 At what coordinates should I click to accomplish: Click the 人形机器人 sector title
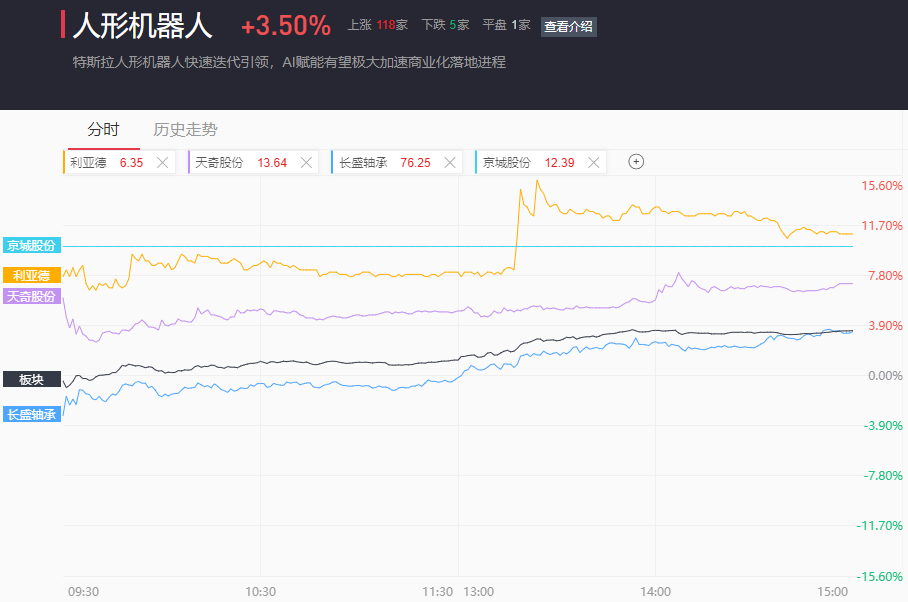142,25
